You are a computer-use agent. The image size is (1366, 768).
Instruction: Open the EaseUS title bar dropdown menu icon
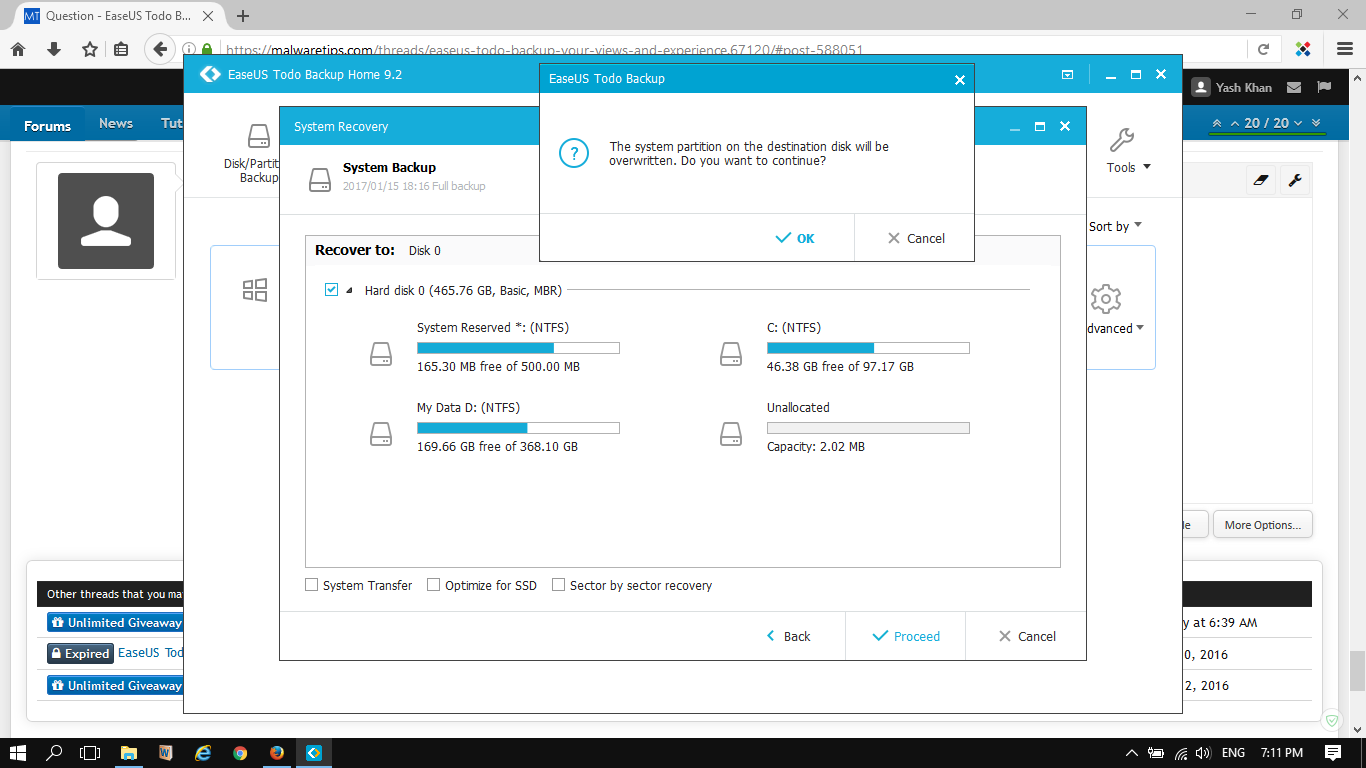click(x=1068, y=75)
